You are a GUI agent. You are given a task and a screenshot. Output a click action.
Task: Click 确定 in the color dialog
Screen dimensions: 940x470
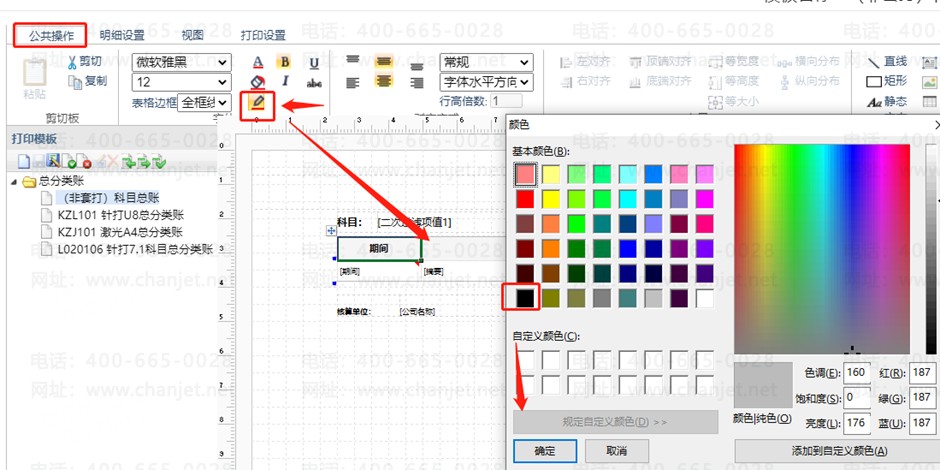tap(545, 451)
